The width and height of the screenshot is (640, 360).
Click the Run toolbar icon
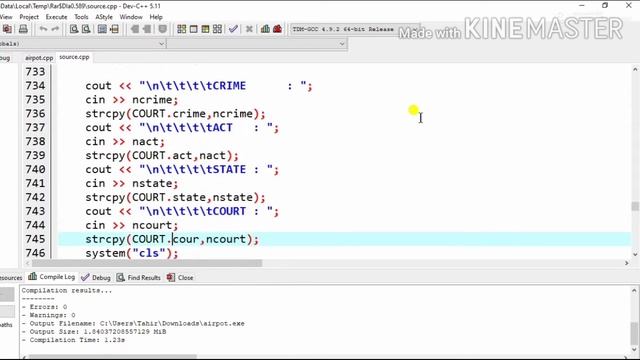(193, 29)
